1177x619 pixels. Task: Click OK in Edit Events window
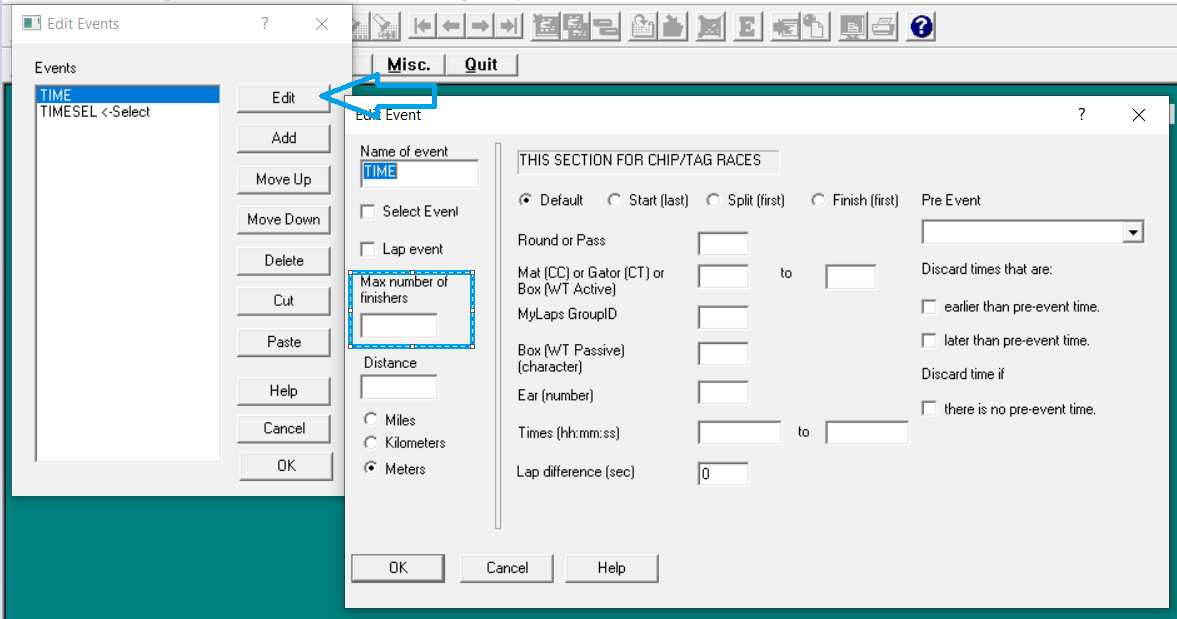pos(286,466)
